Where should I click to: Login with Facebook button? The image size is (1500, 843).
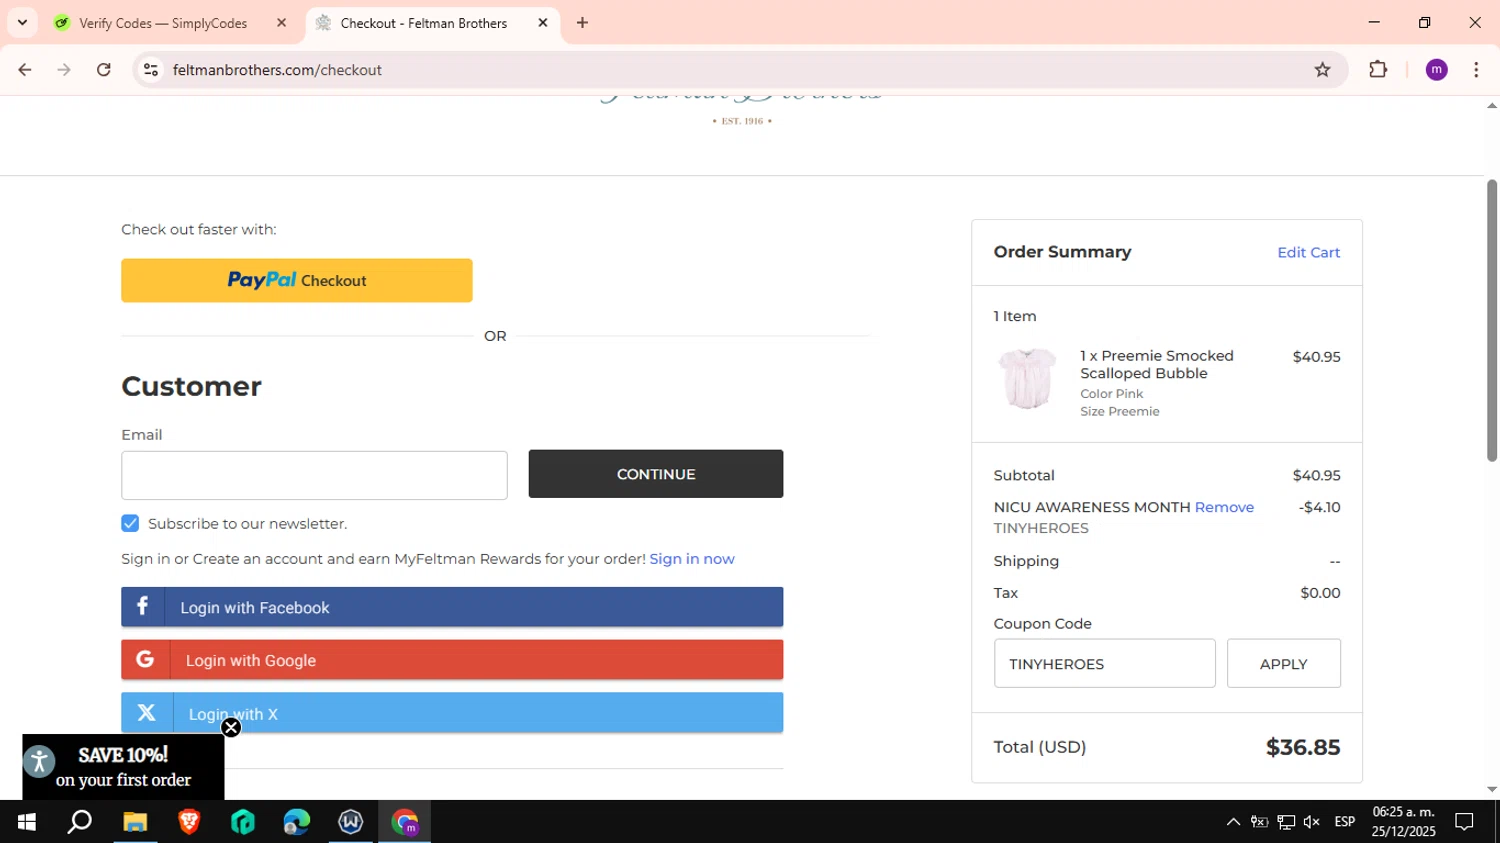(x=452, y=607)
